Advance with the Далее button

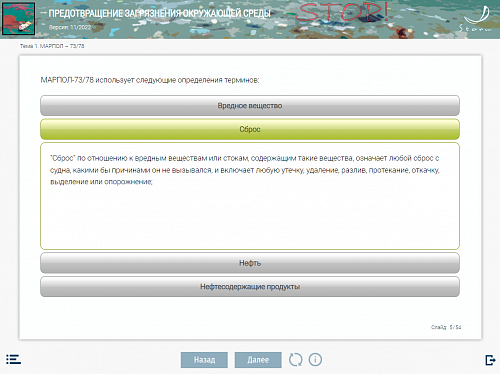(x=258, y=360)
